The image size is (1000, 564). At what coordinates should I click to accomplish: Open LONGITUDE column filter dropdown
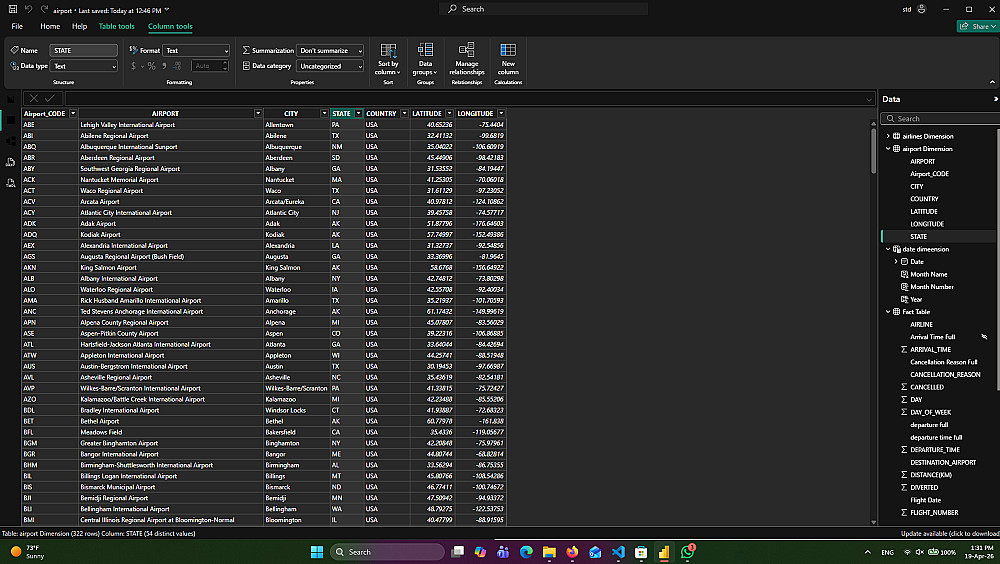[x=501, y=114]
